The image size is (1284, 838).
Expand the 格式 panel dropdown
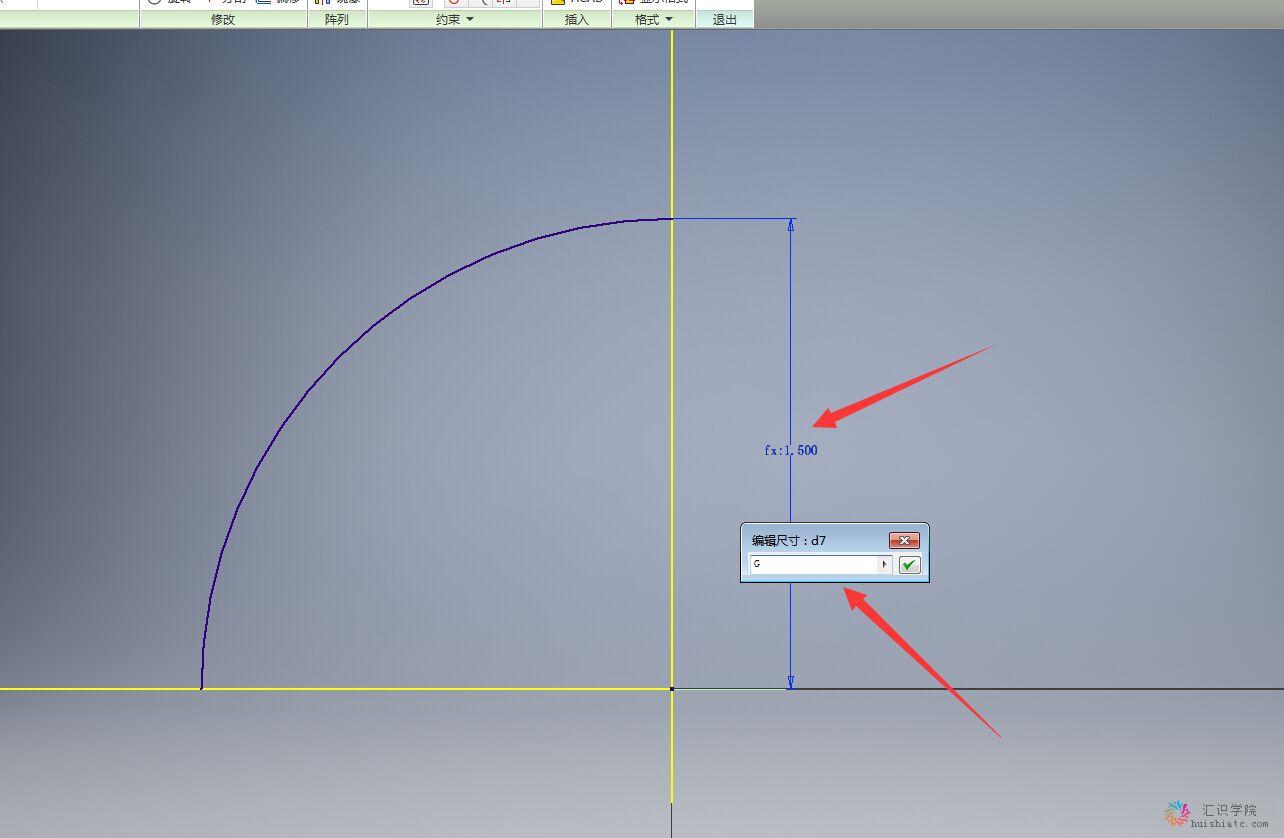(654, 19)
